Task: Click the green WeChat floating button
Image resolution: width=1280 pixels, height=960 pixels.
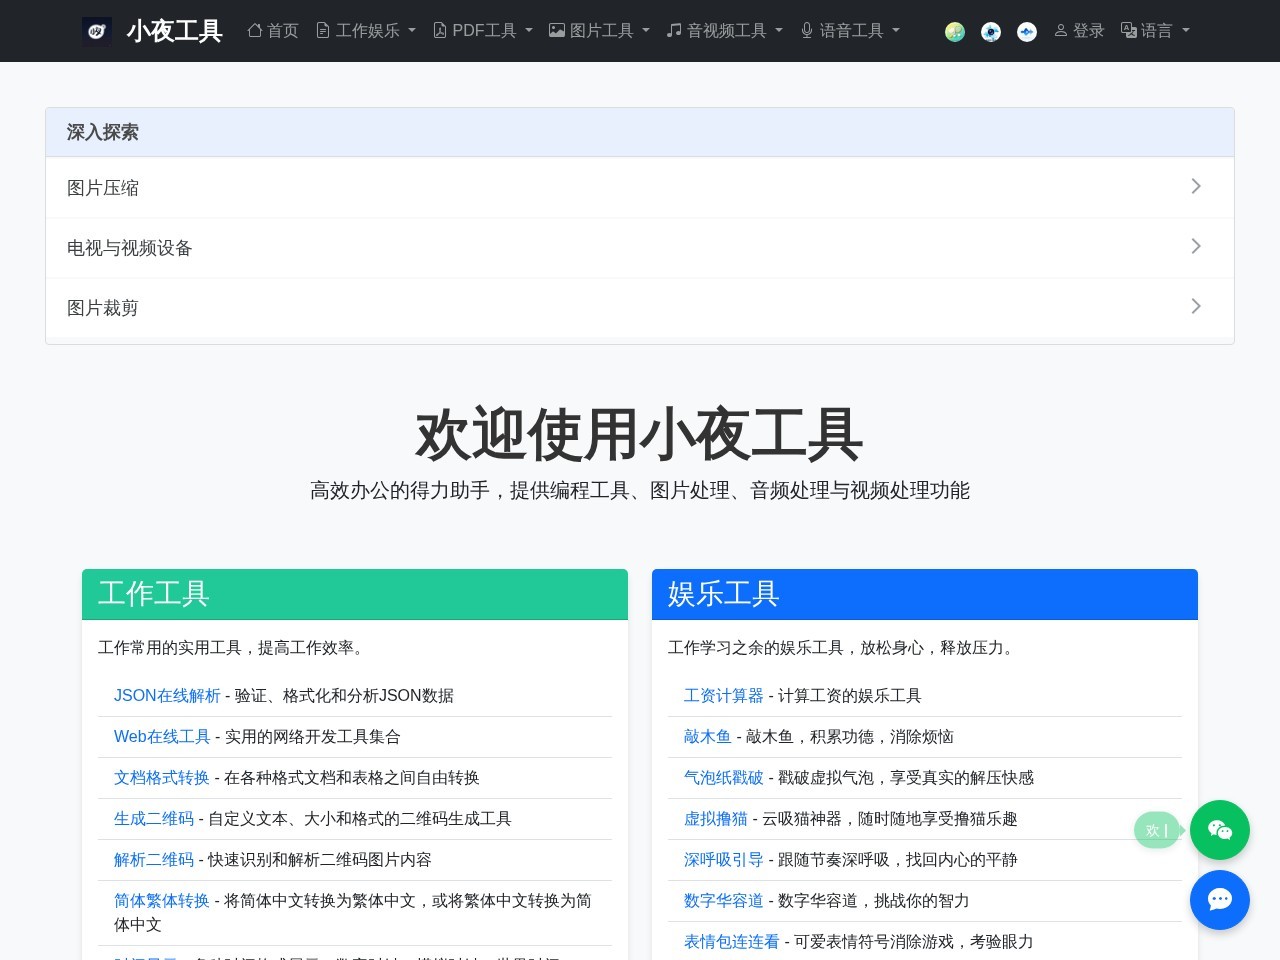Action: [x=1220, y=830]
